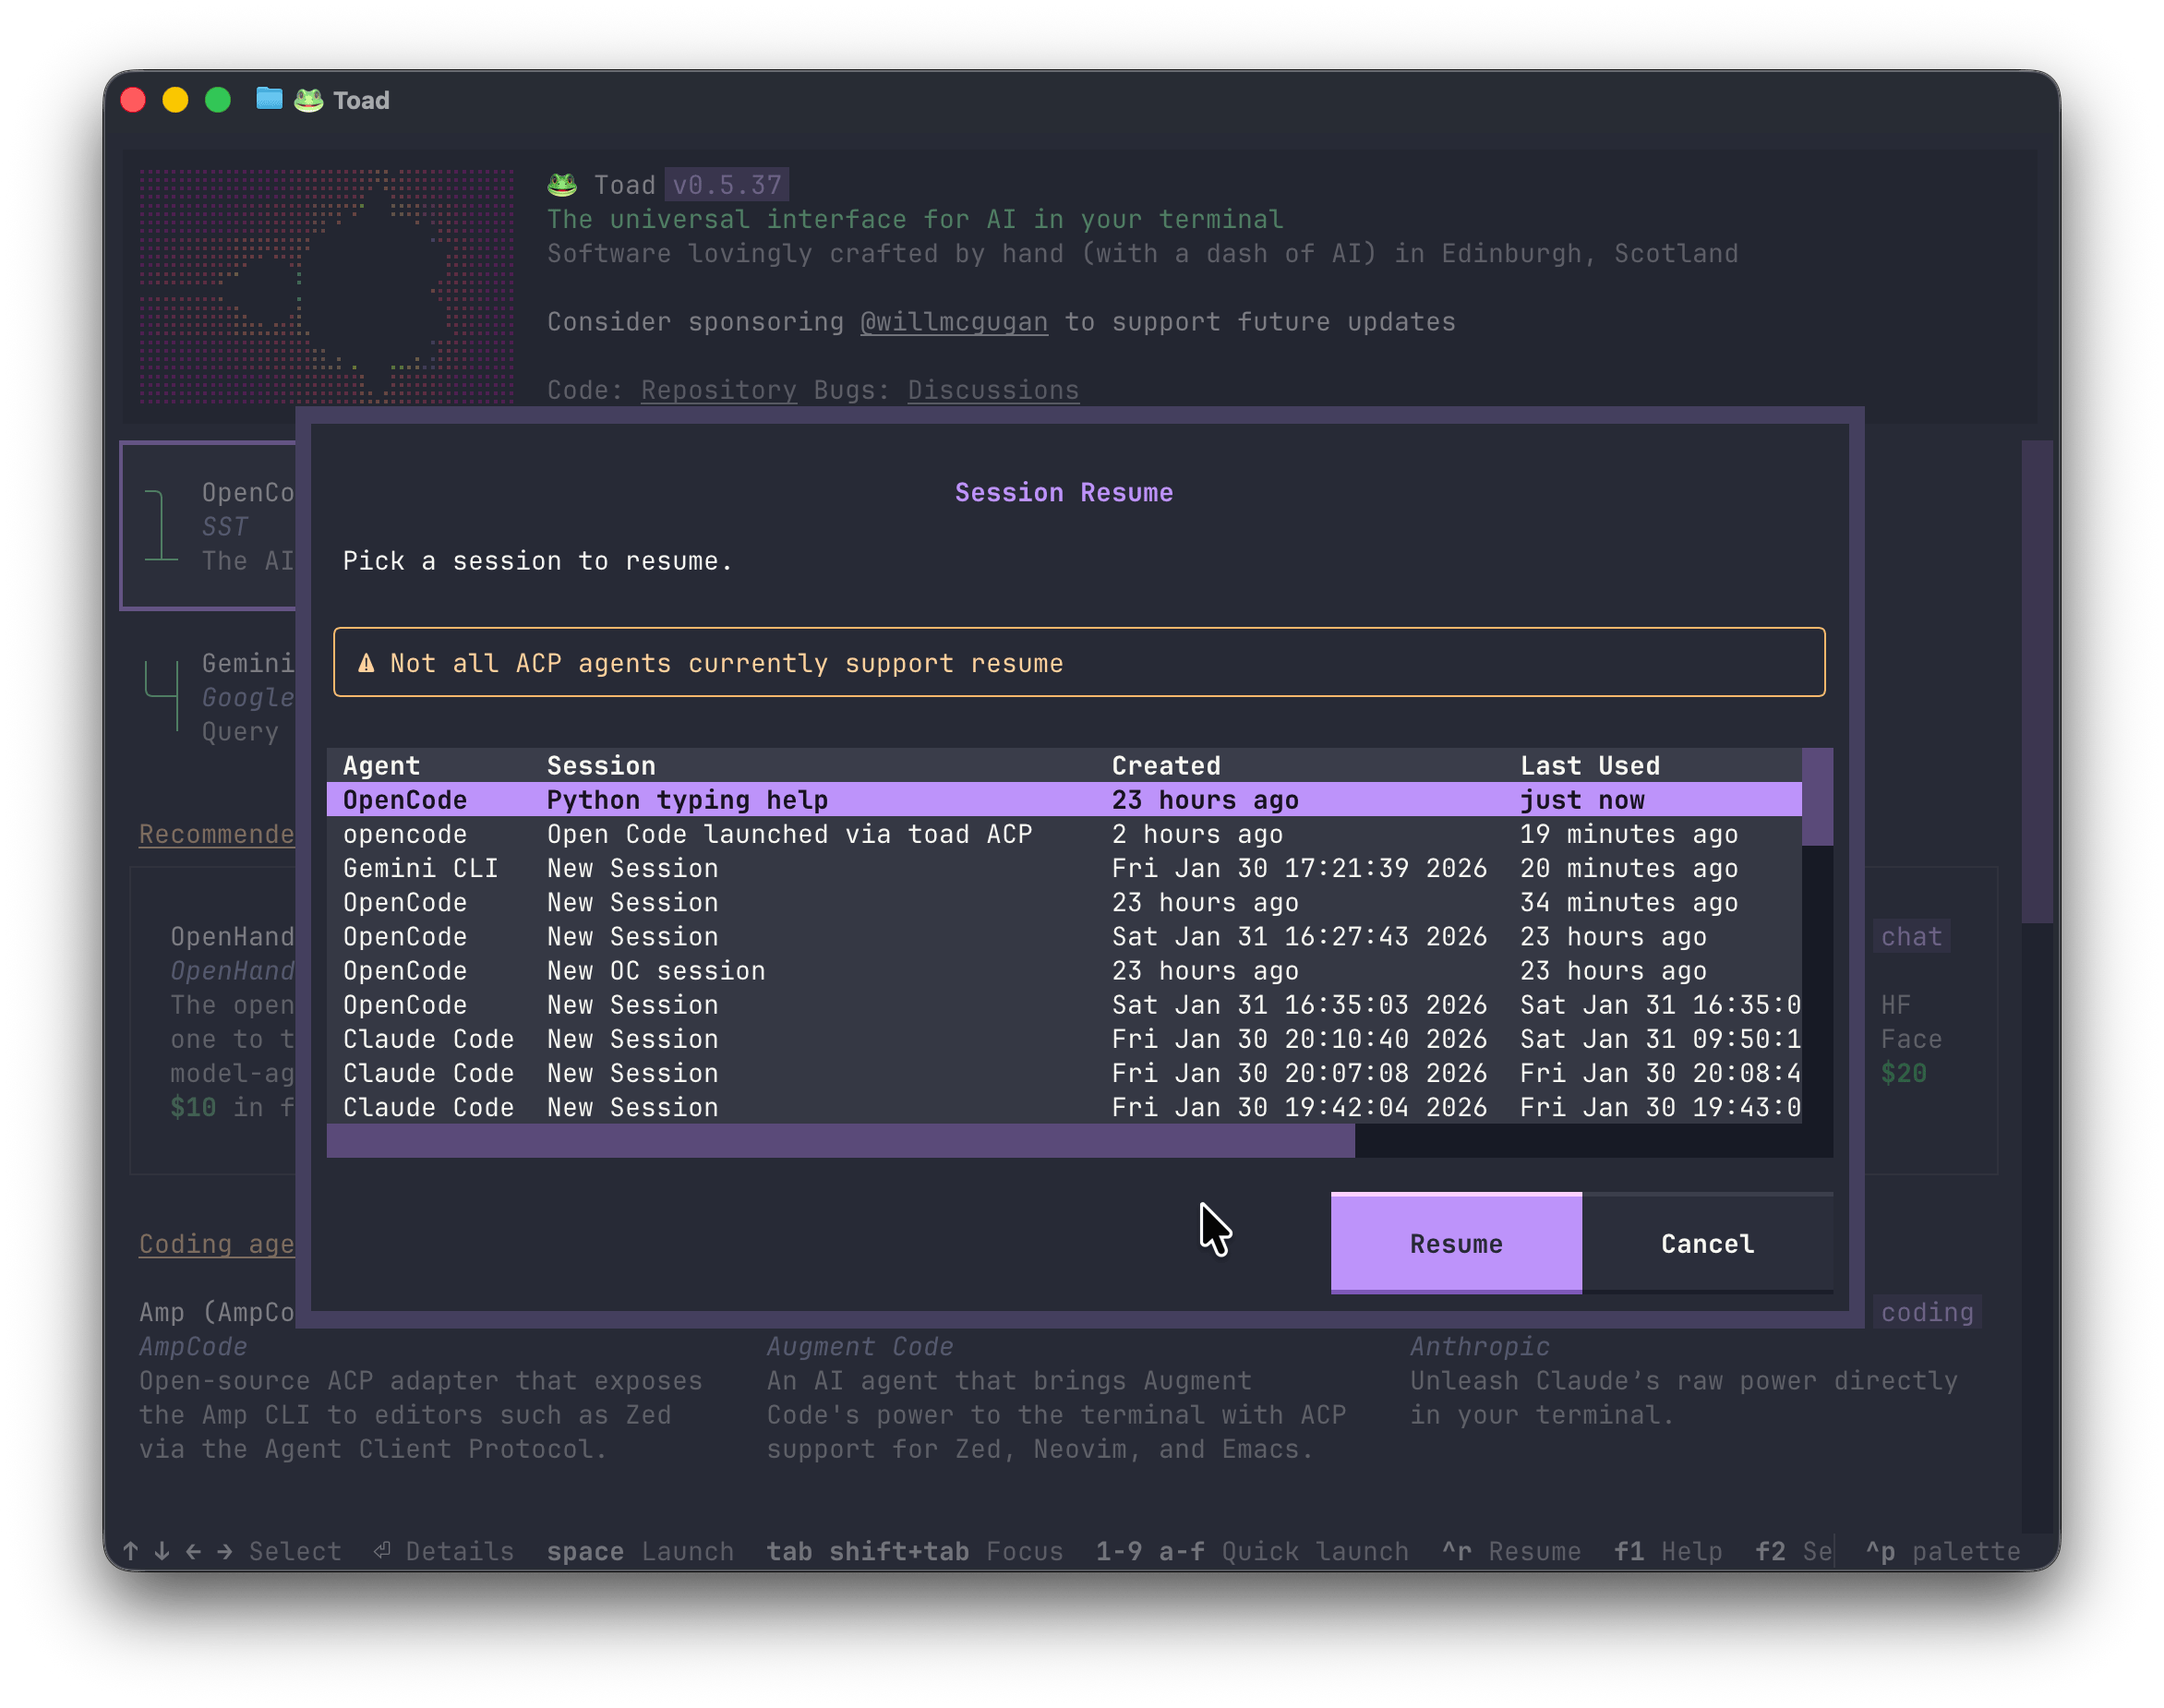2164x1708 pixels.
Task: Click the folder icon in the title bar
Action: (x=268, y=99)
